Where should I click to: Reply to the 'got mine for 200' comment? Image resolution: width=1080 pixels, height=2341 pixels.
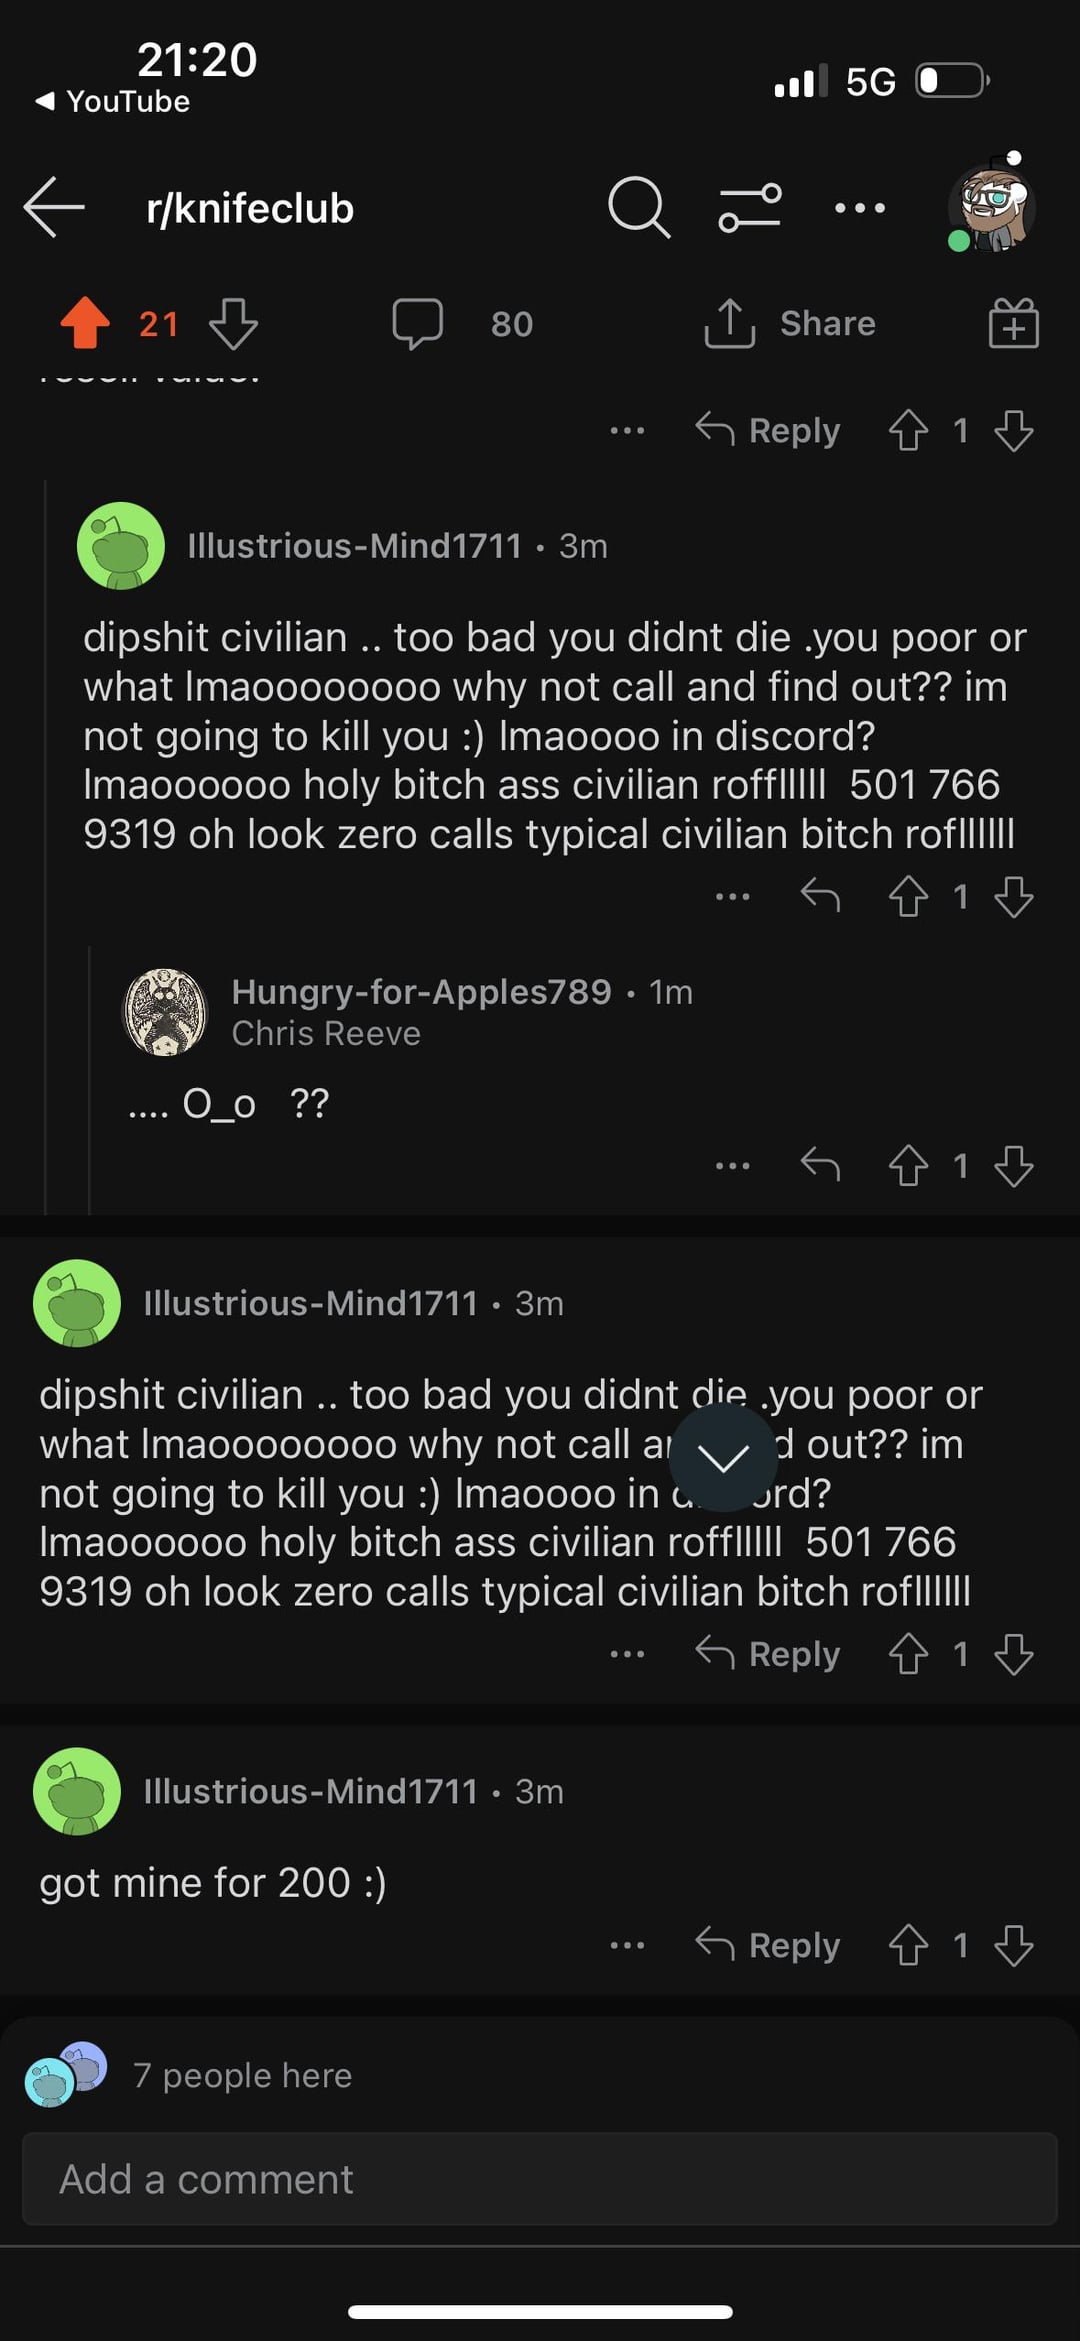(x=768, y=1945)
